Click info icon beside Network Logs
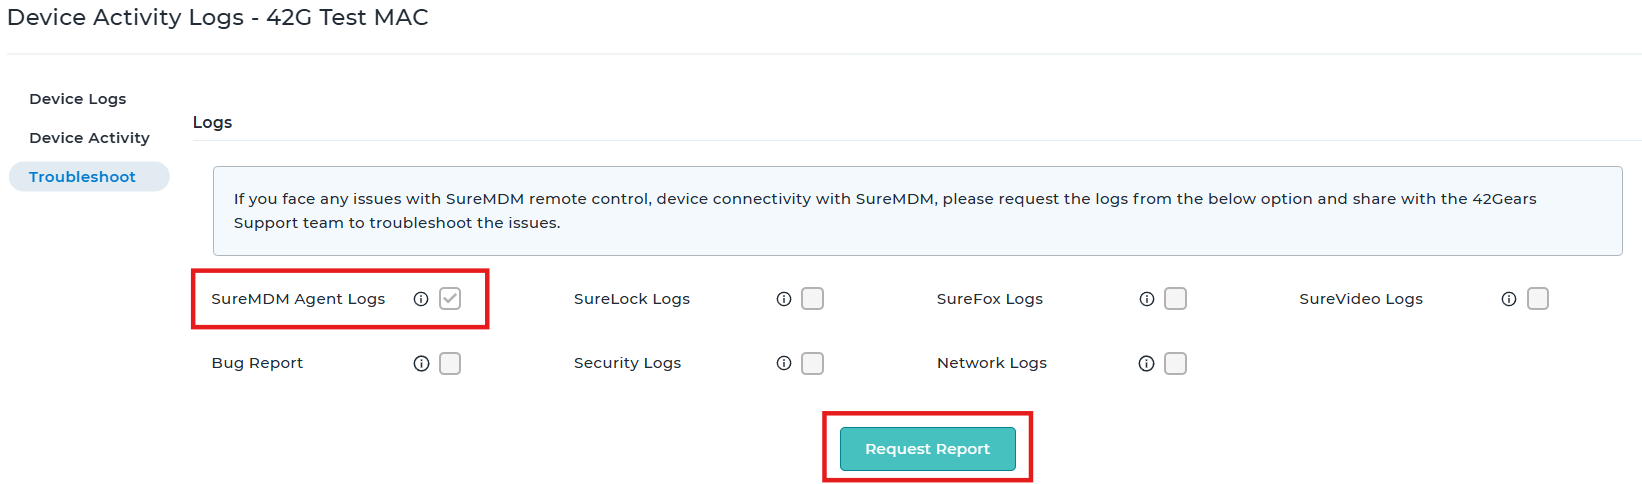The image size is (1642, 484). pos(1147,363)
